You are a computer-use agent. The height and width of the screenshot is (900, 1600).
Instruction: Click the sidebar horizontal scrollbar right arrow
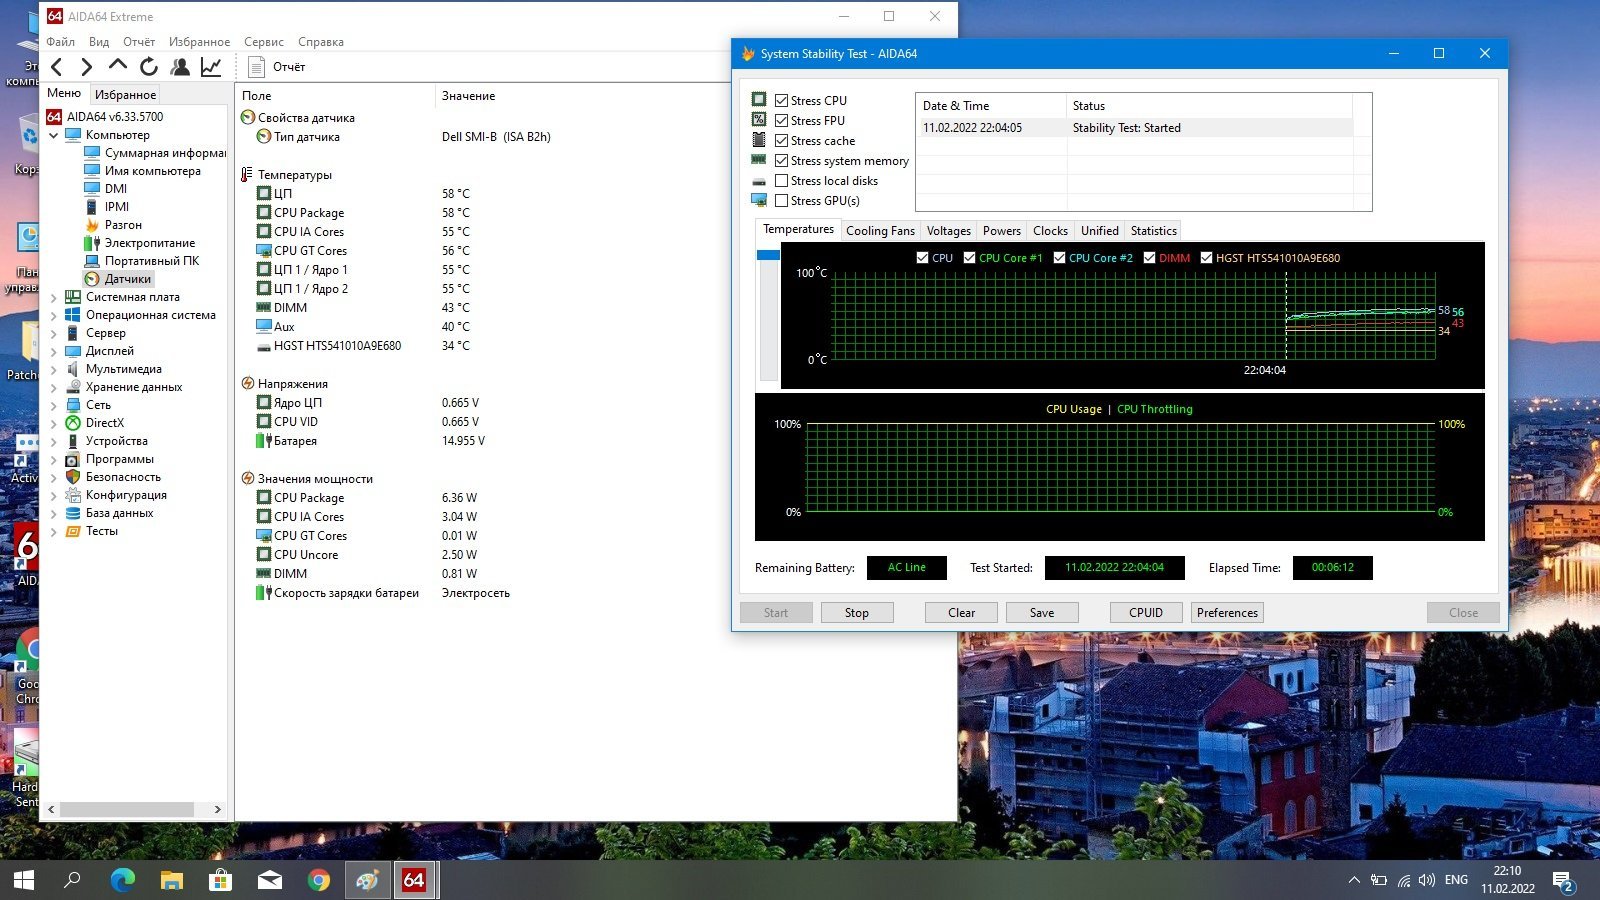tap(218, 809)
